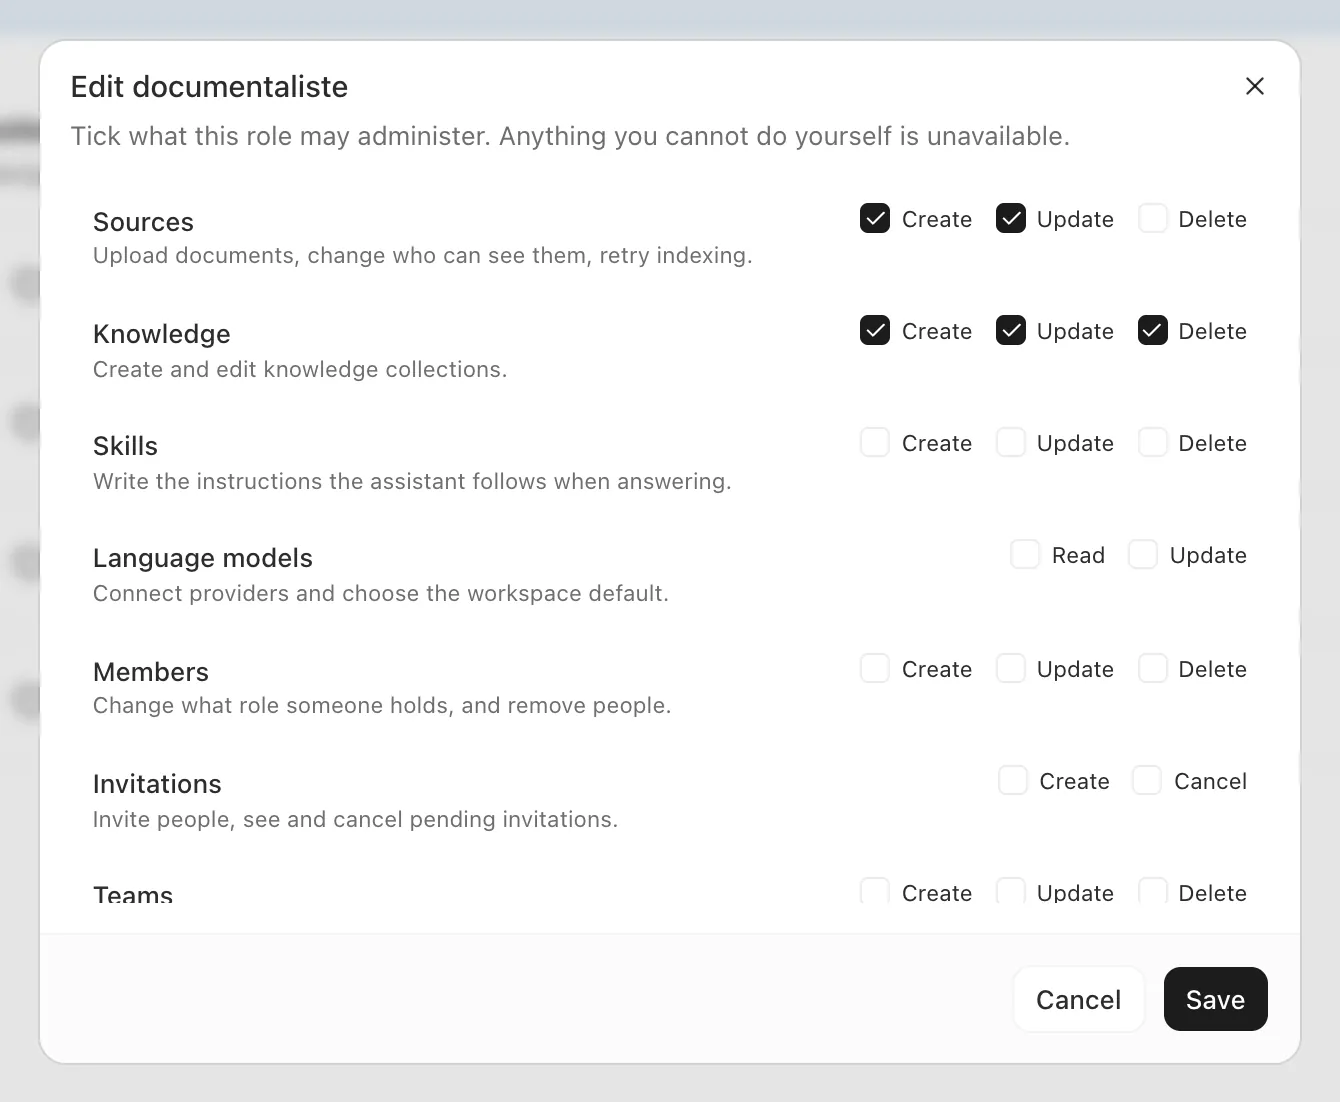Check Create for Invitations
This screenshot has height=1102, width=1340.
click(1013, 780)
